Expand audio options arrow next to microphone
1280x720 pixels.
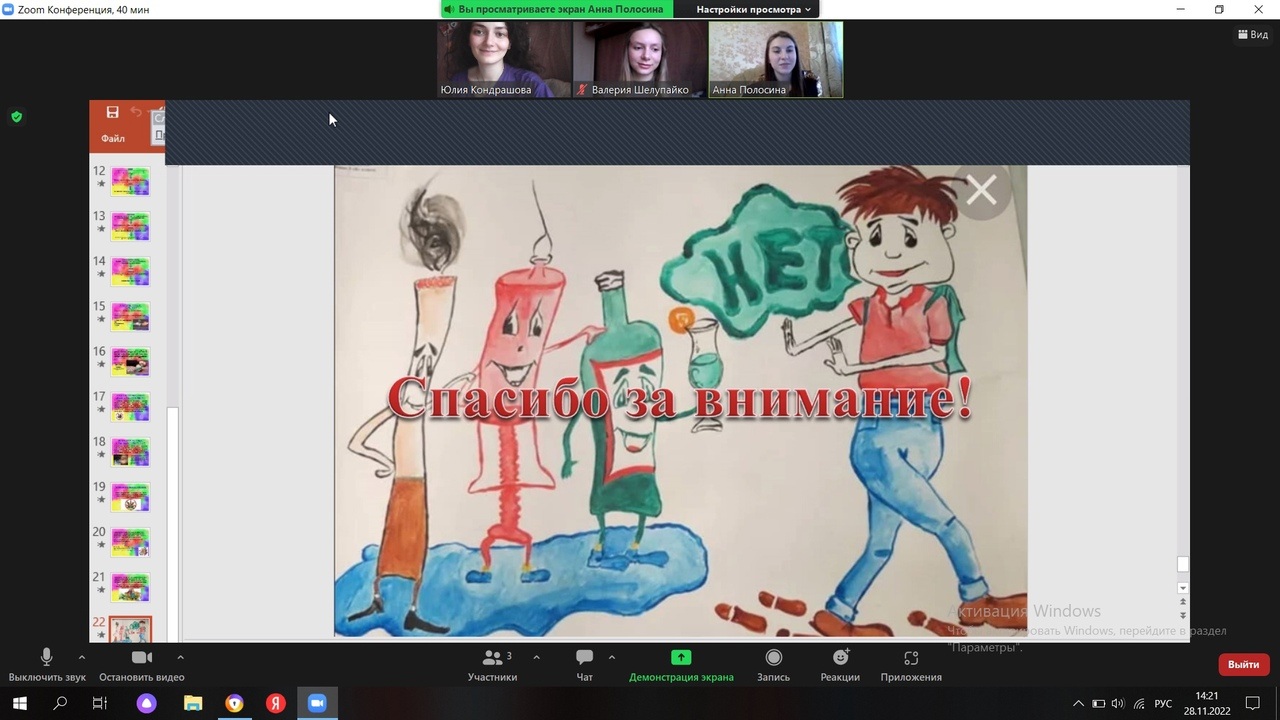click(81, 657)
